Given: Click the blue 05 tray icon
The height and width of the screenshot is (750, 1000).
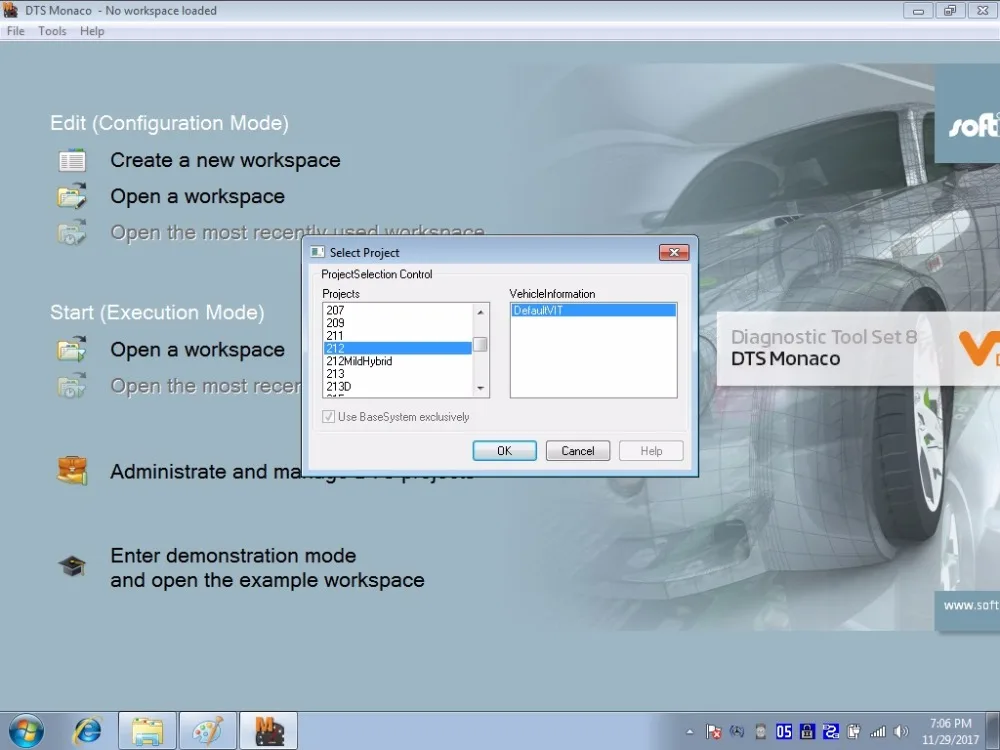Looking at the screenshot, I should click(784, 732).
